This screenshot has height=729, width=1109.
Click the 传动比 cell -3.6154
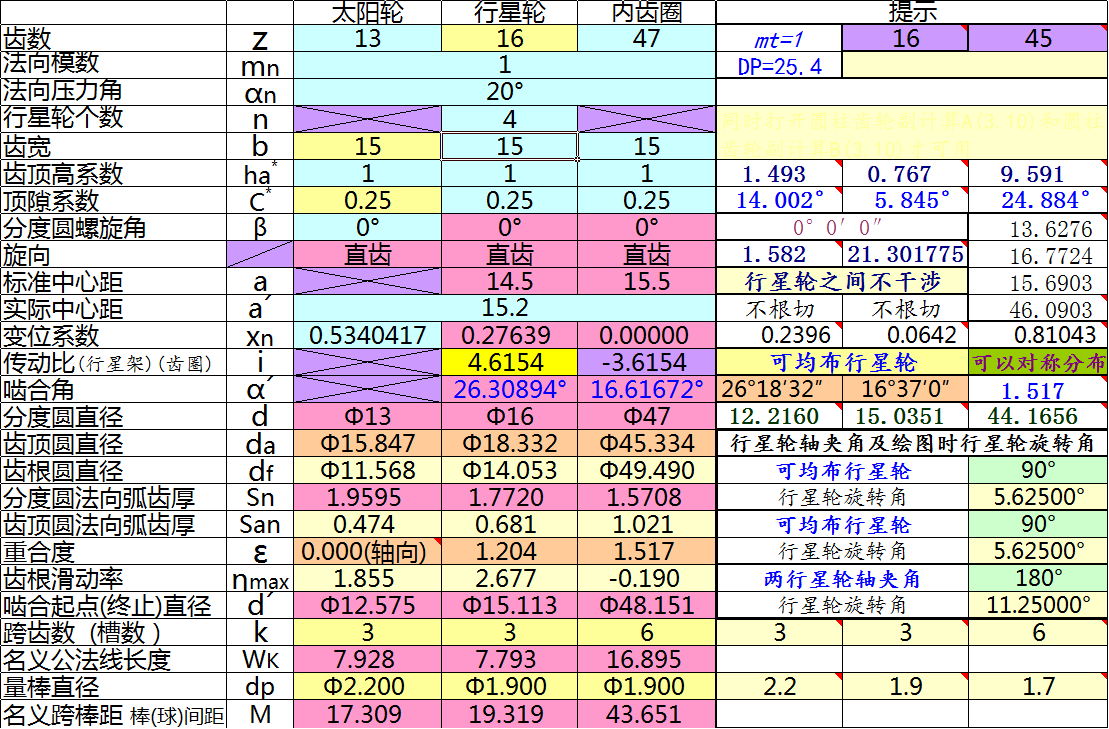[646, 362]
